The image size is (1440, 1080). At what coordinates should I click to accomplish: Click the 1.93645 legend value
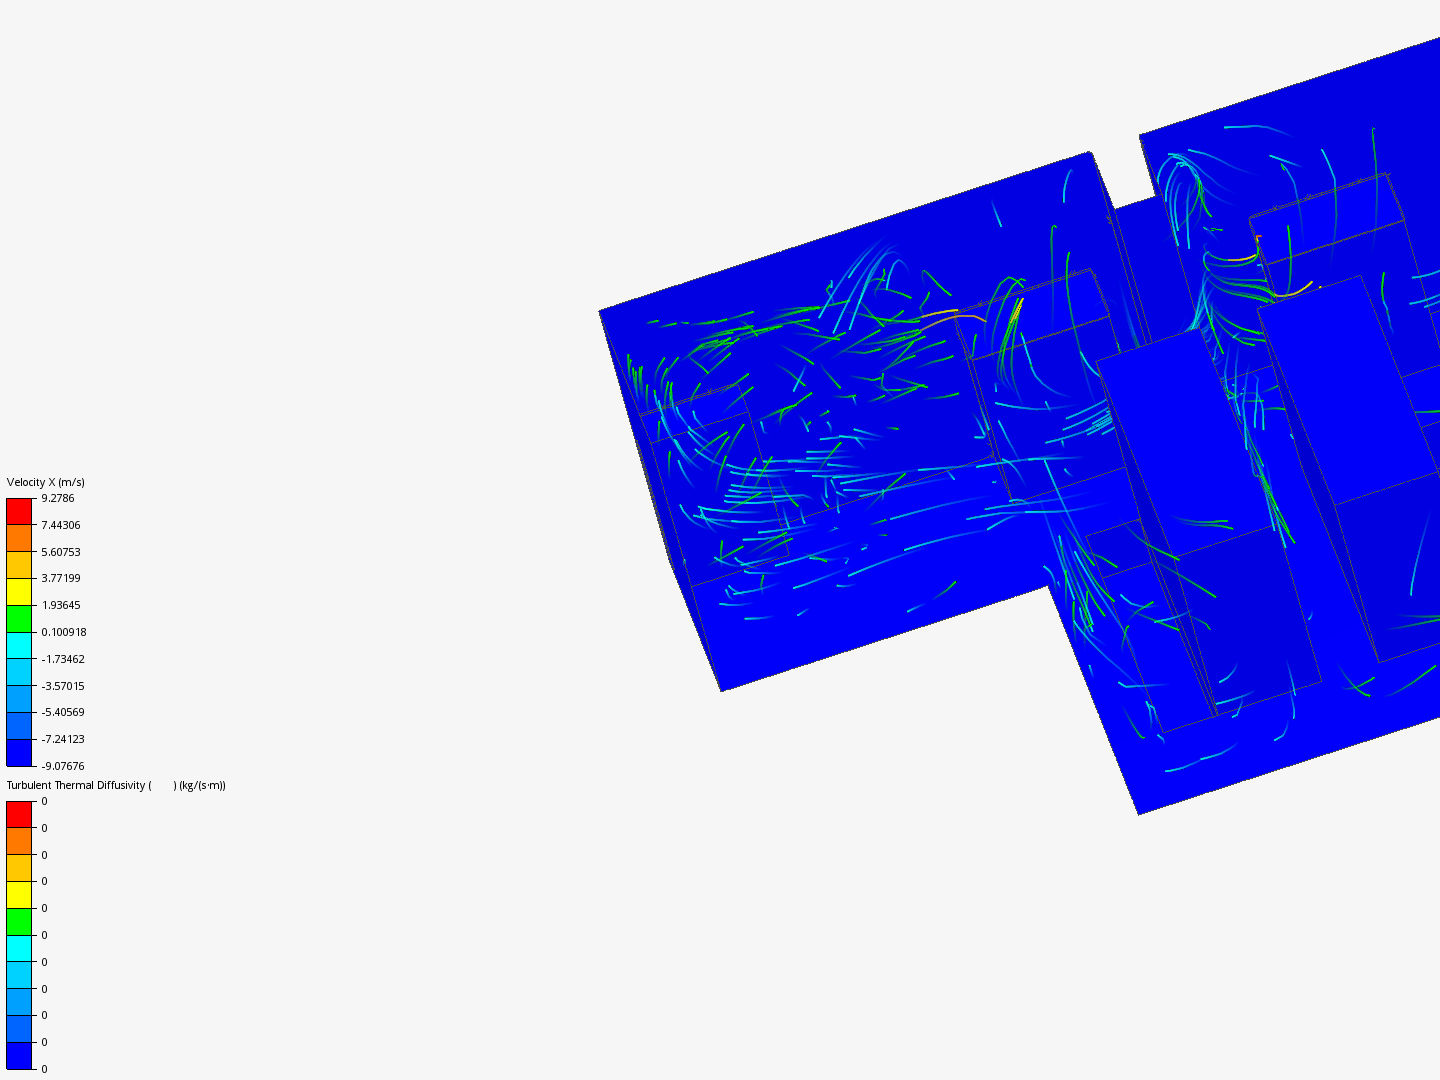[x=61, y=605]
